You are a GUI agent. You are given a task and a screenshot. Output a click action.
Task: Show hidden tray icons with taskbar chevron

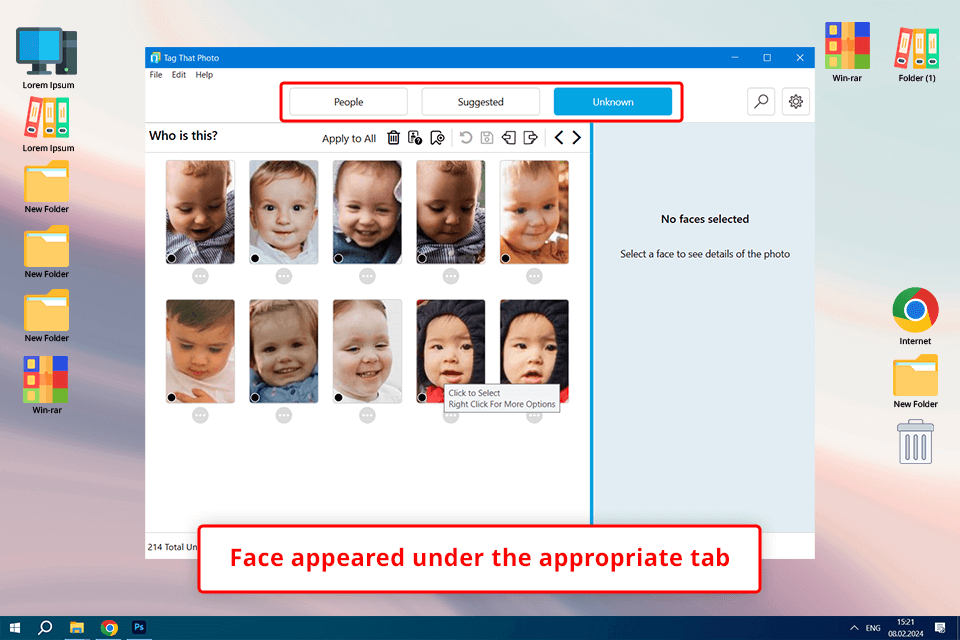click(x=854, y=628)
